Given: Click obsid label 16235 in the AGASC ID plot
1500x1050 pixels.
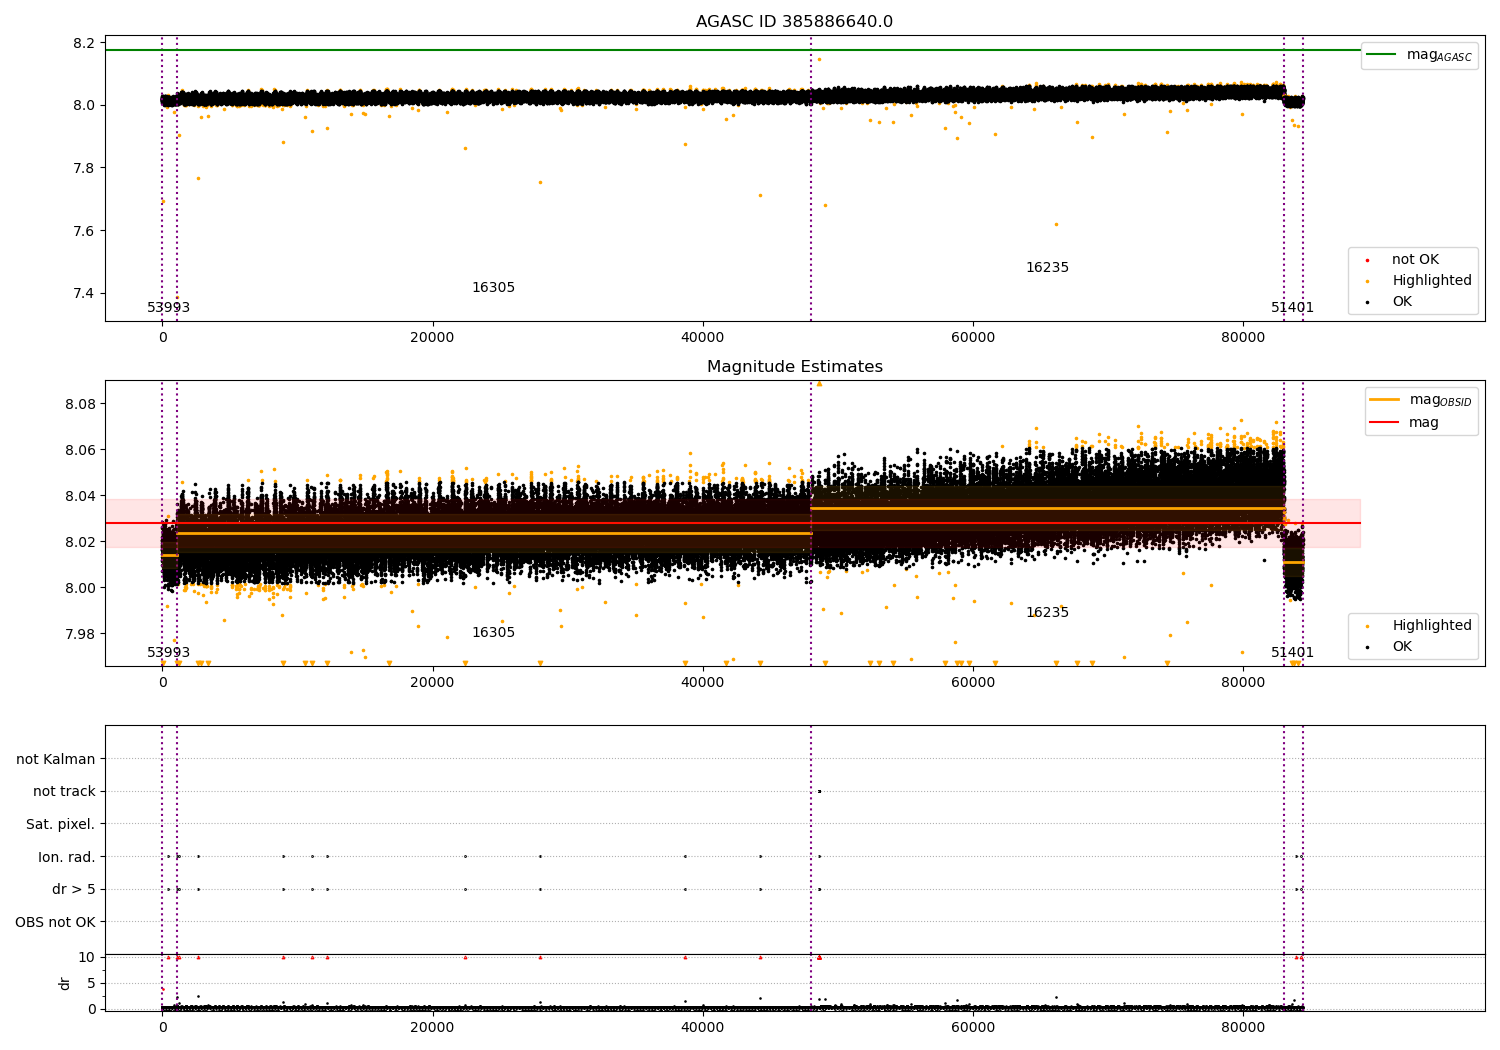Looking at the screenshot, I should [1047, 268].
